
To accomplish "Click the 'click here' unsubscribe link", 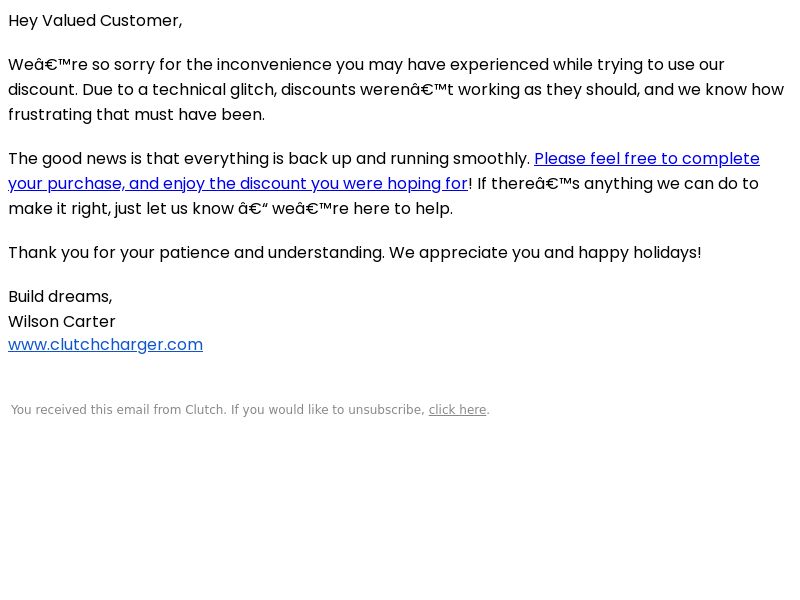I will coord(457,410).
